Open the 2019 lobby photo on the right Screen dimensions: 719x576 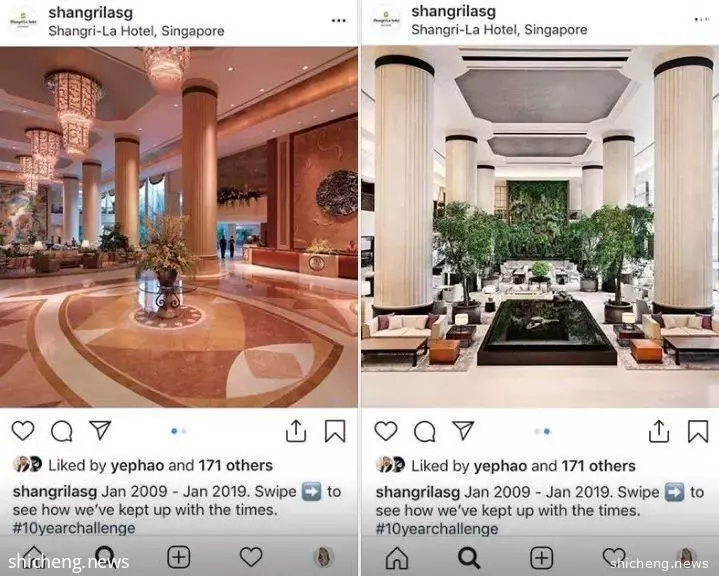(x=540, y=227)
